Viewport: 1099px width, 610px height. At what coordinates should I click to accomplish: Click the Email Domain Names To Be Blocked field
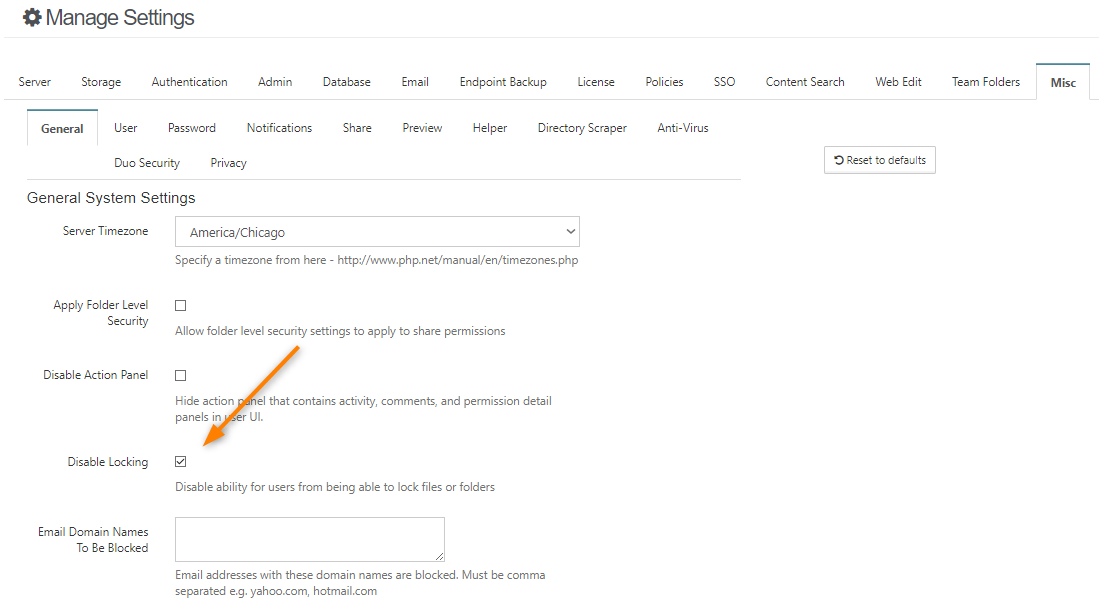pyautogui.click(x=310, y=539)
